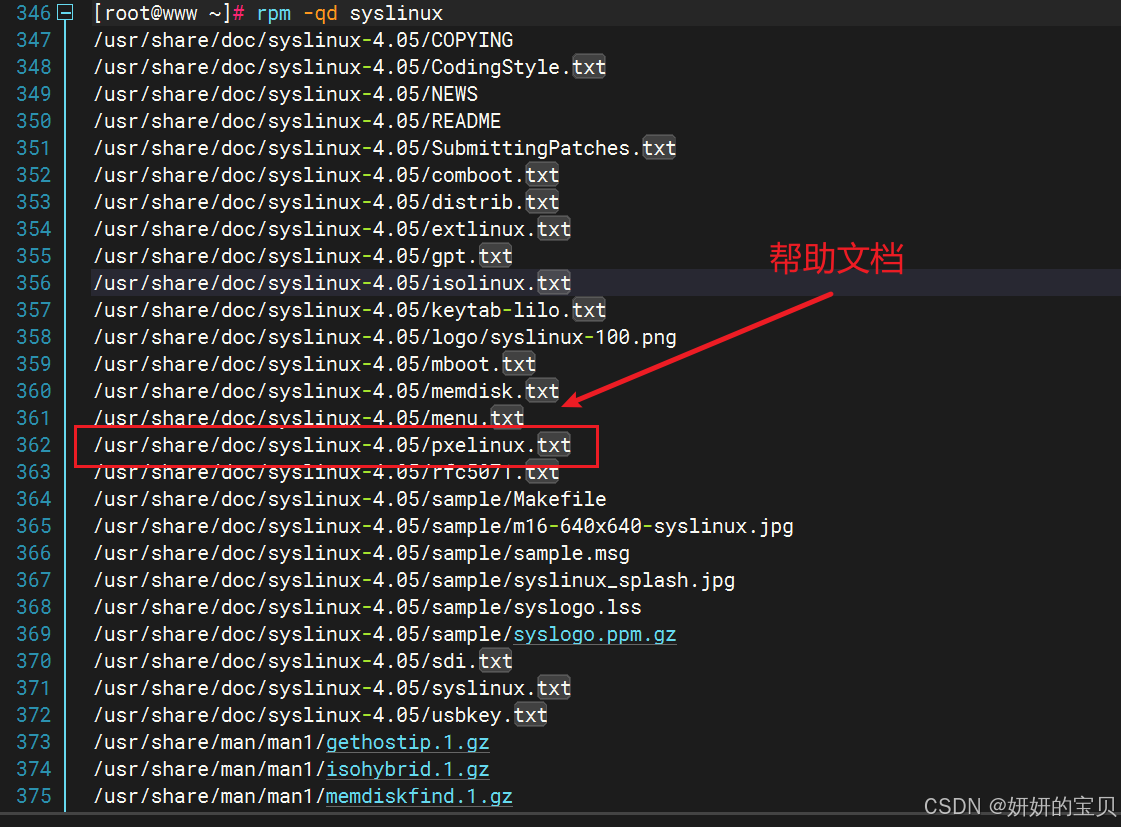This screenshot has height=827, width=1121.
Task: Select the line ending in pxelinux.txt
Action: [332, 445]
